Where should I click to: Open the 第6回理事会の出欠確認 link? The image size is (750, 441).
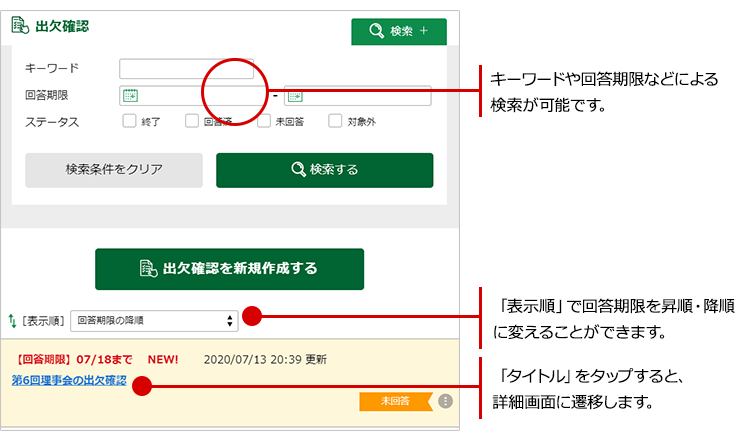[x=69, y=381]
